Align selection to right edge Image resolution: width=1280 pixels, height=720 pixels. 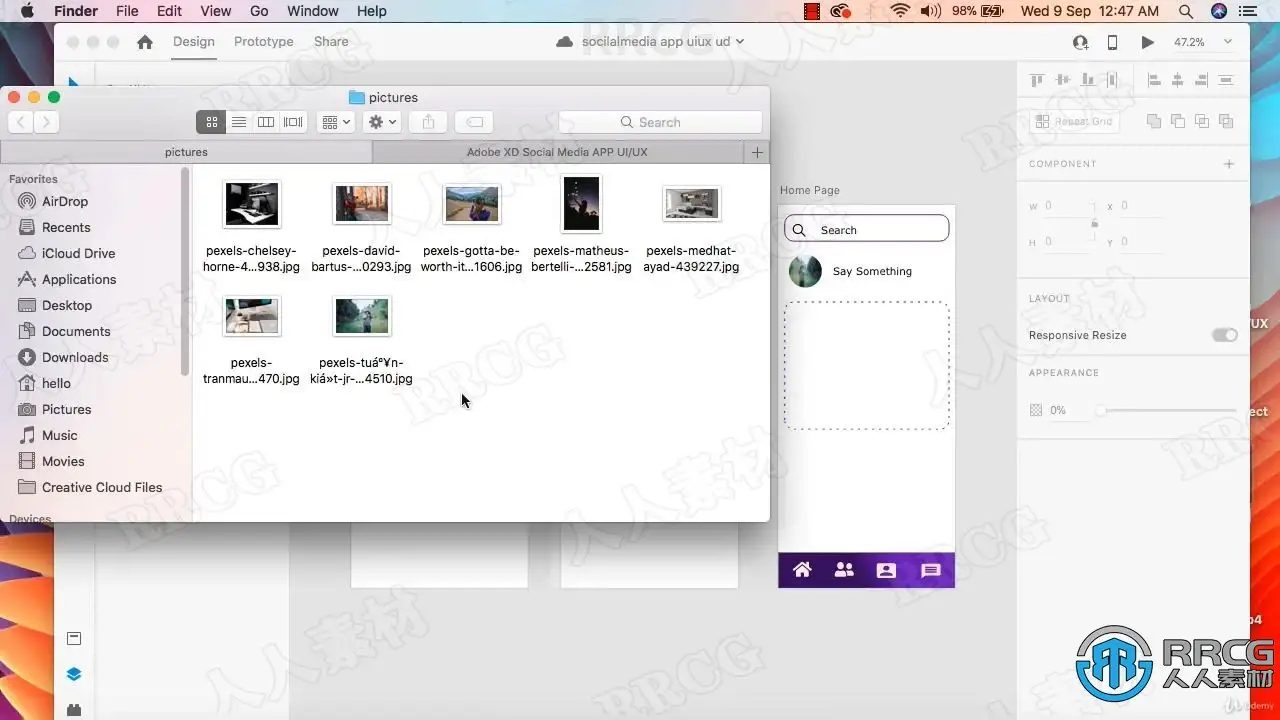point(1202,80)
